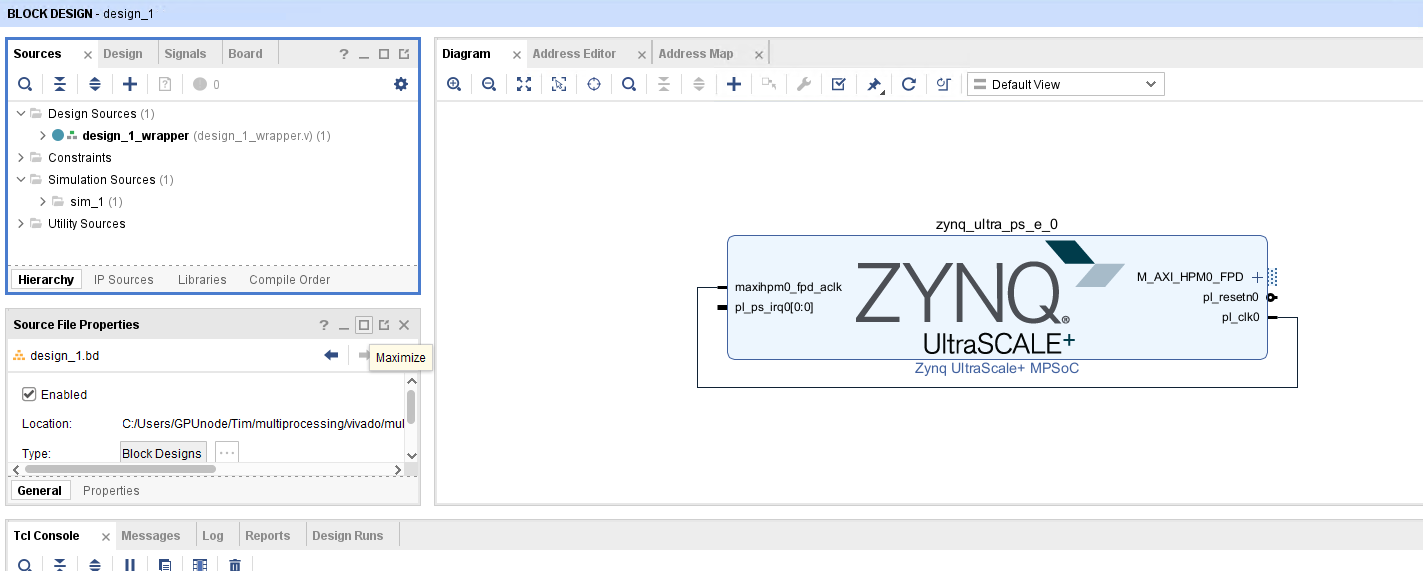Switch to the Design tab
The image size is (1423, 571).
pyautogui.click(x=123, y=54)
